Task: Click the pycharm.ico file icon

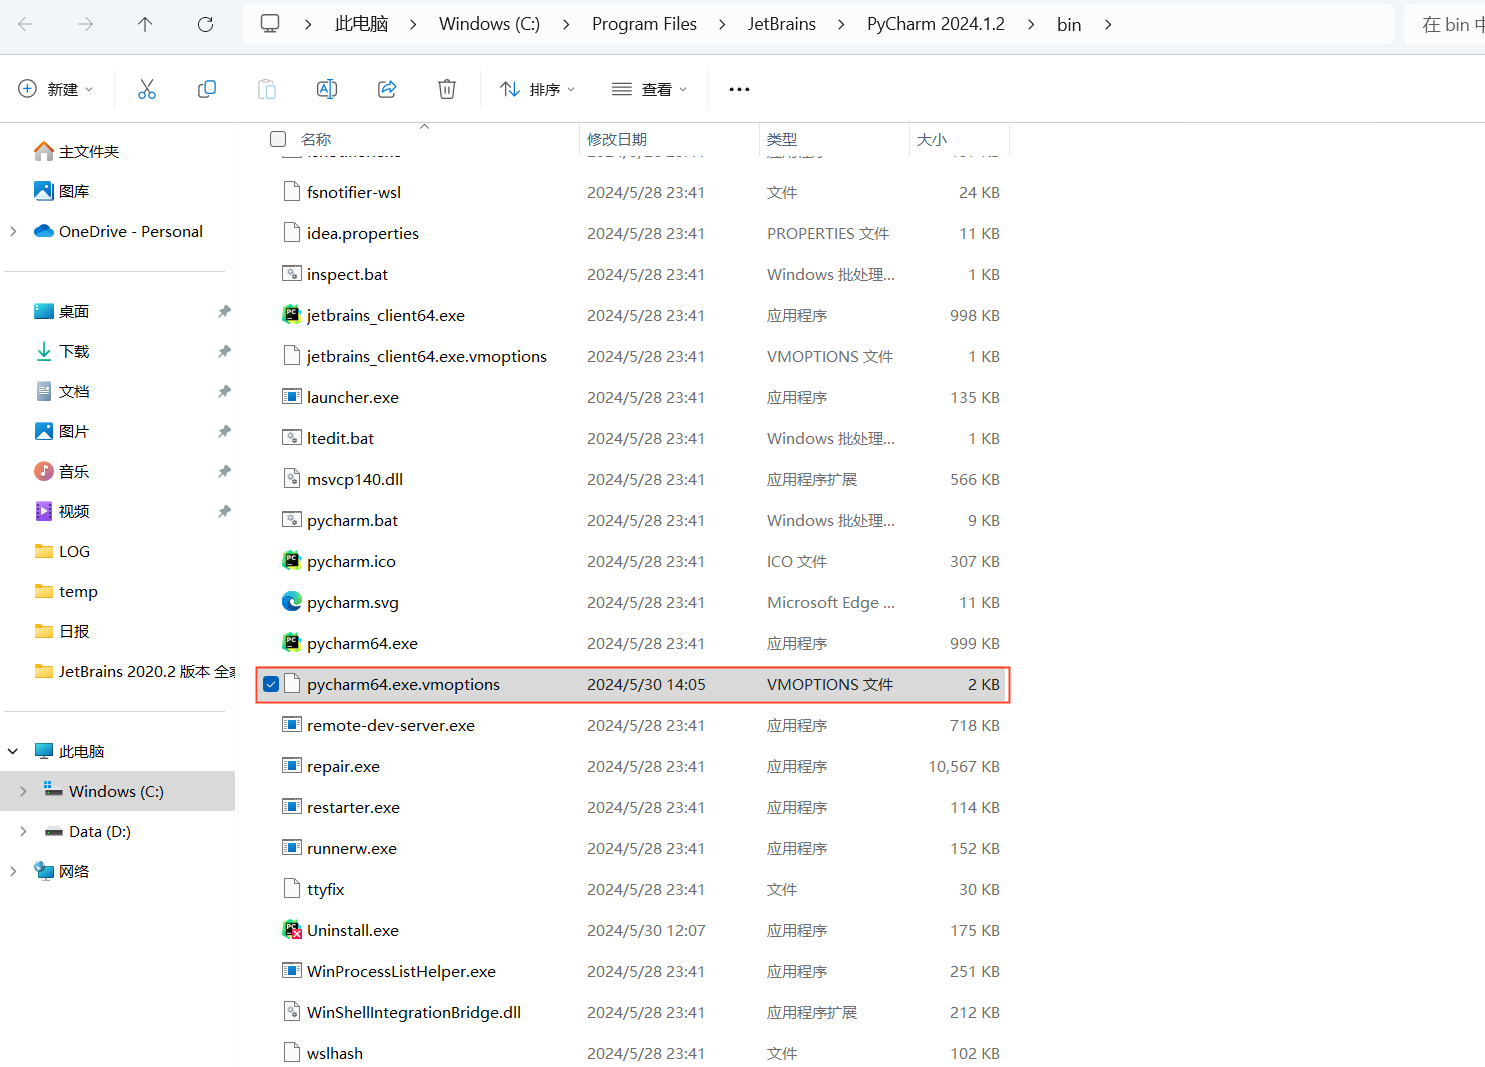Action: pos(292,561)
